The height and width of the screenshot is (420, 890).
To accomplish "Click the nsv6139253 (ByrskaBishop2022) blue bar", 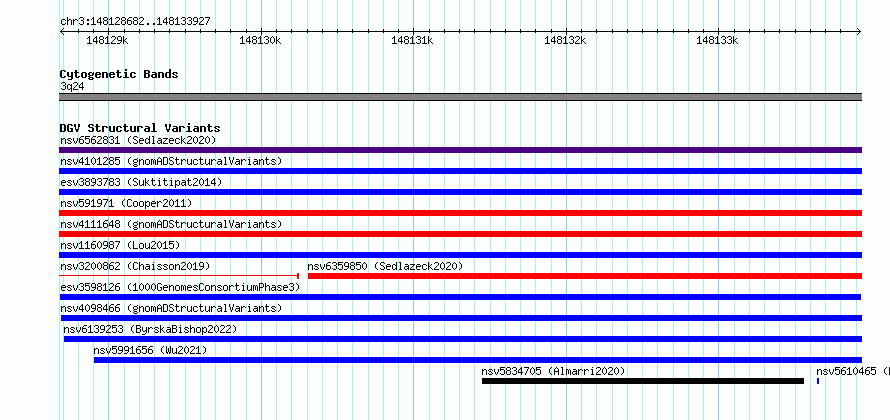I will (463, 339).
